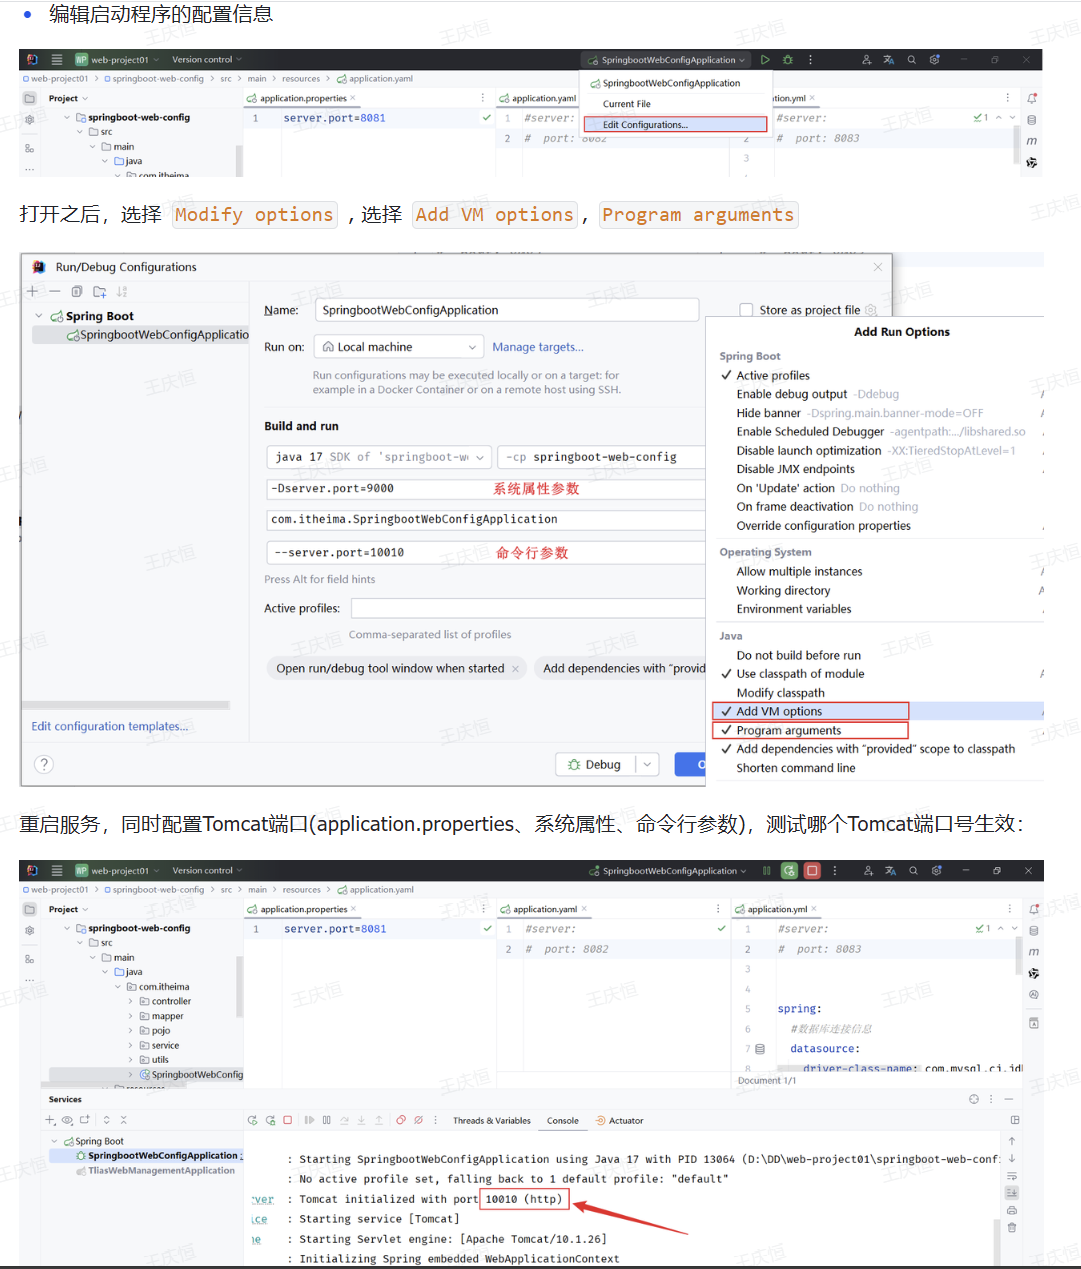Click the Manage targets link
This screenshot has height=1269, width=1081.
click(537, 347)
